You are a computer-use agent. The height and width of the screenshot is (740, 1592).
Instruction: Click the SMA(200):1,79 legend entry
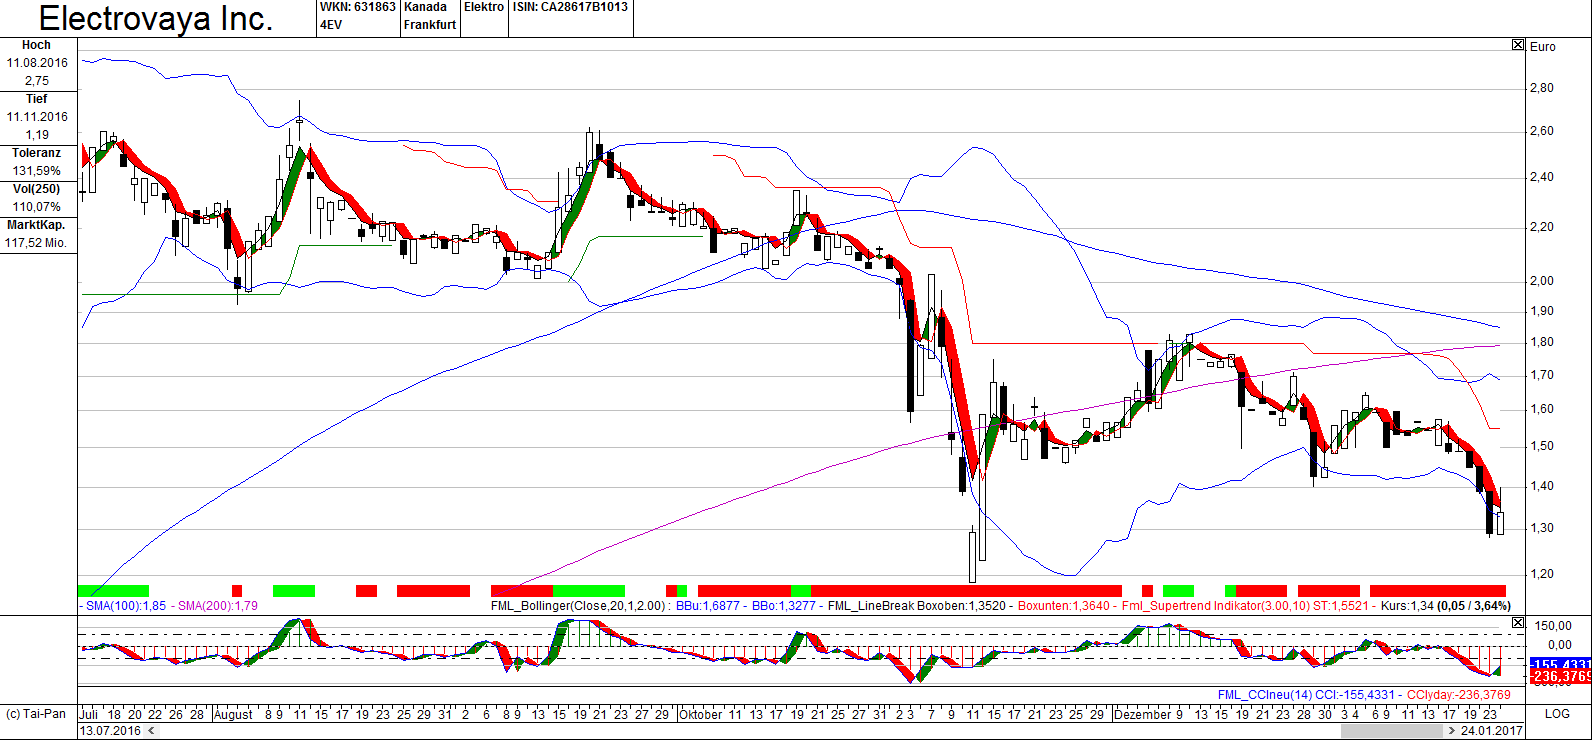tap(217, 606)
